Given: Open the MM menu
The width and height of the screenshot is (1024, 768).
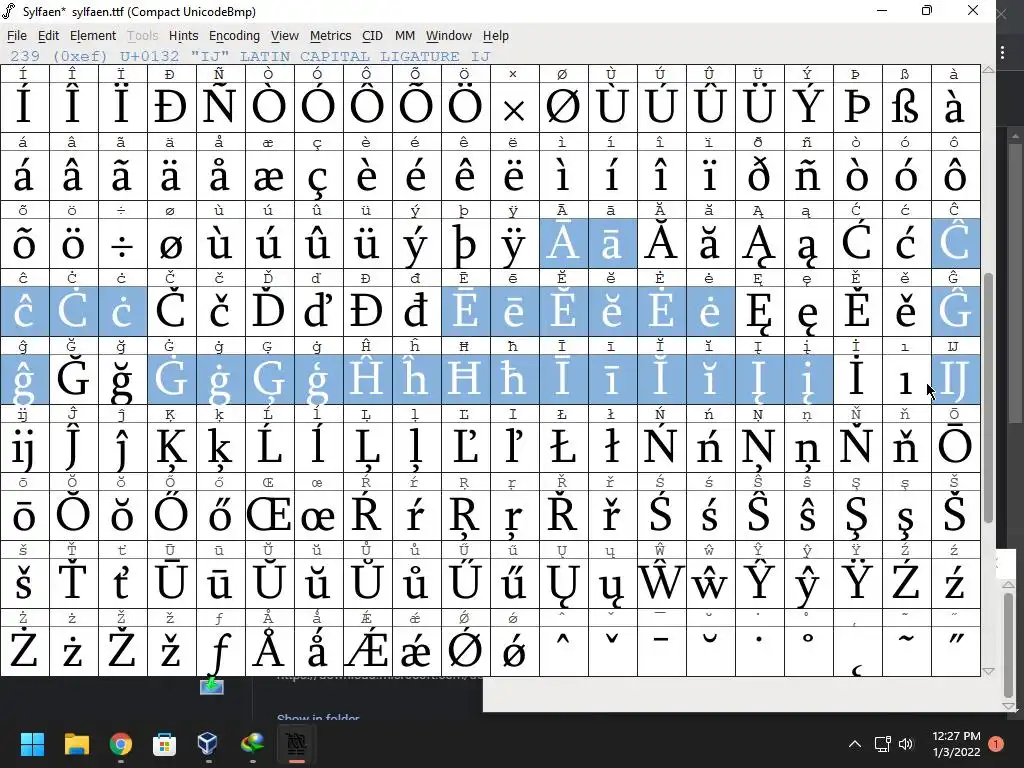Looking at the screenshot, I should [404, 36].
